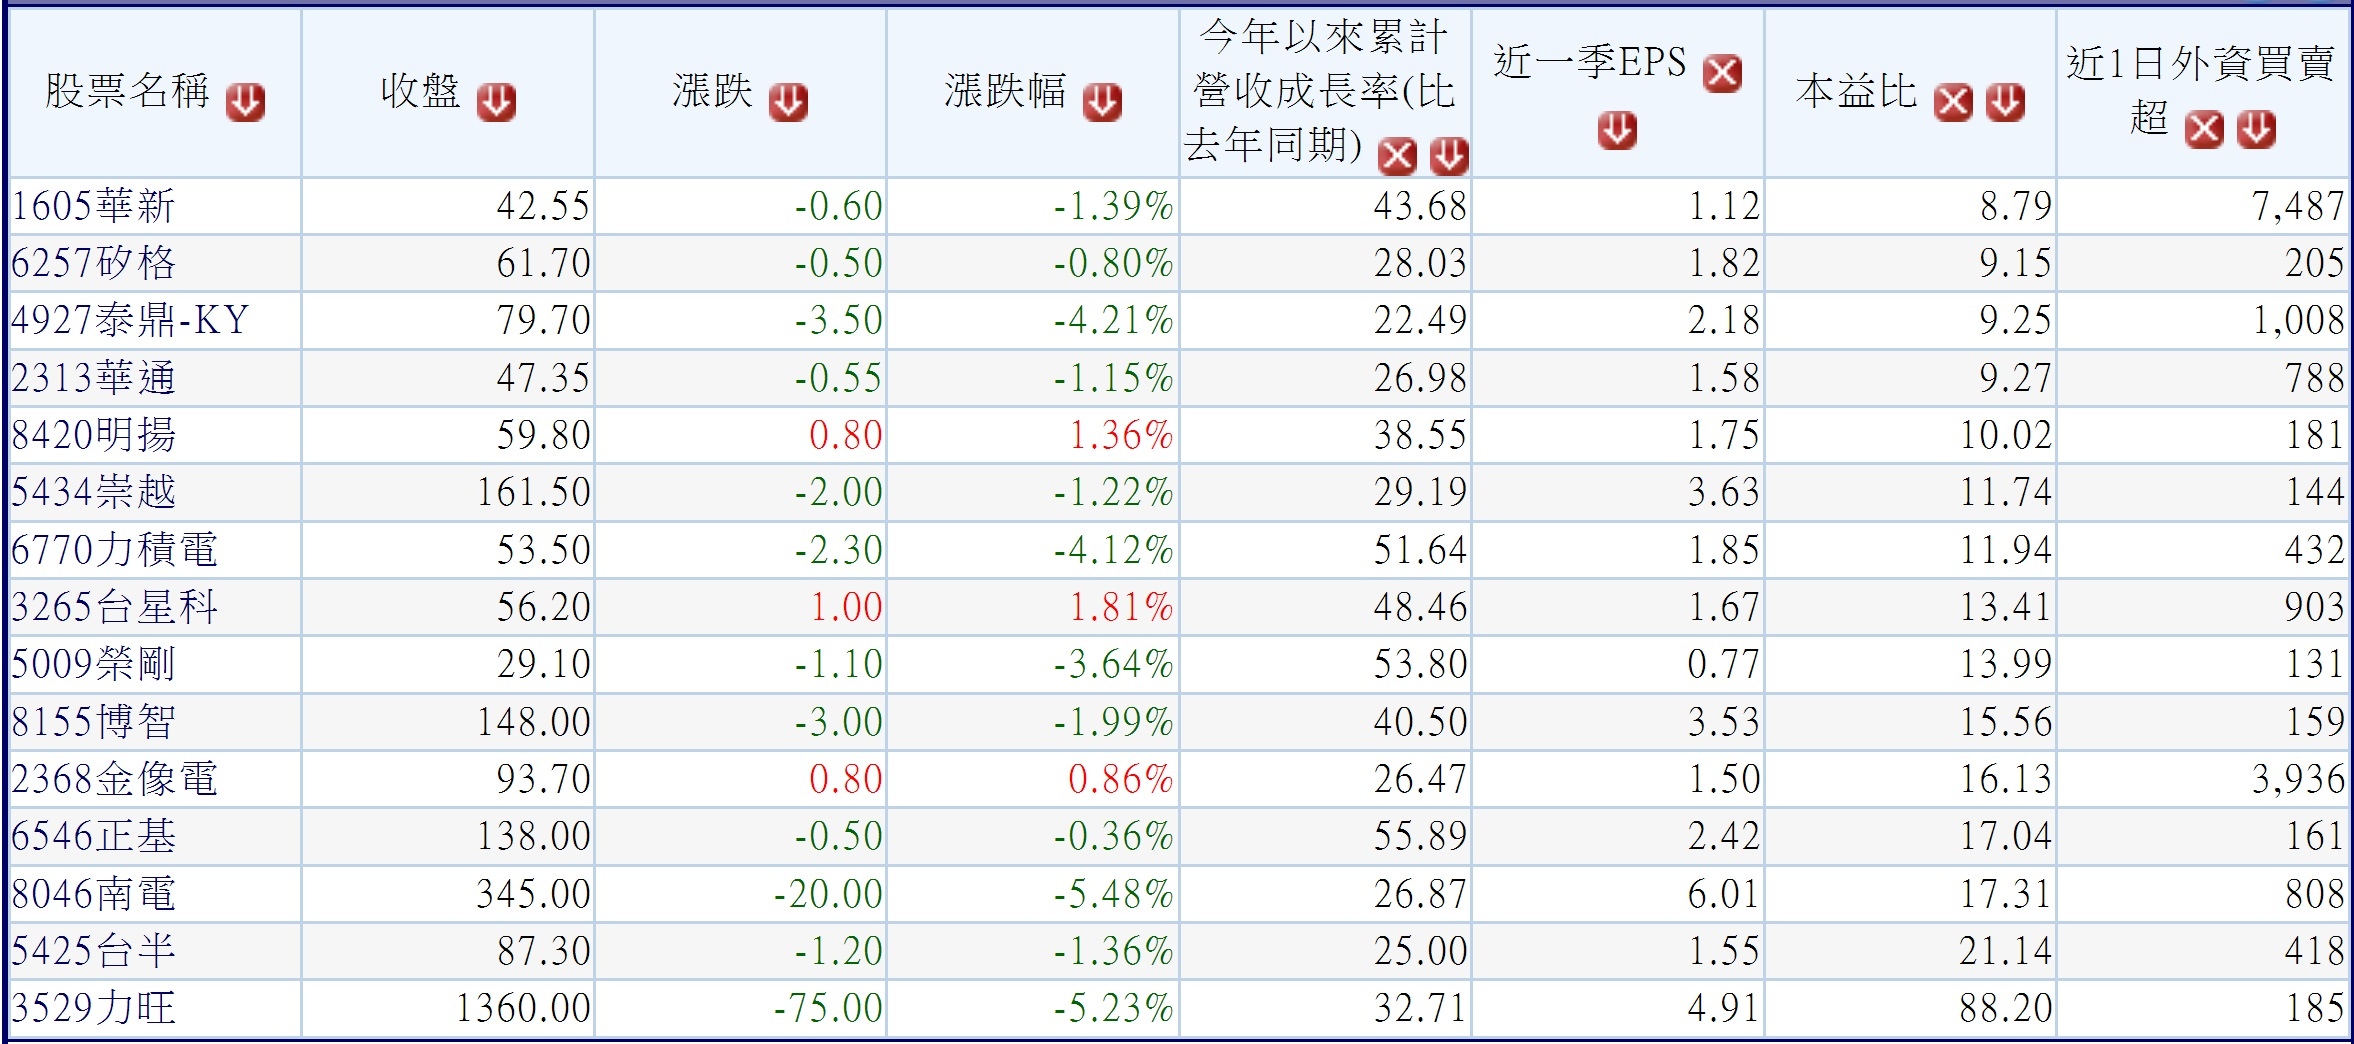This screenshot has width=2354, height=1044.
Task: Open the 3529力旺 stock page
Action: point(93,1008)
